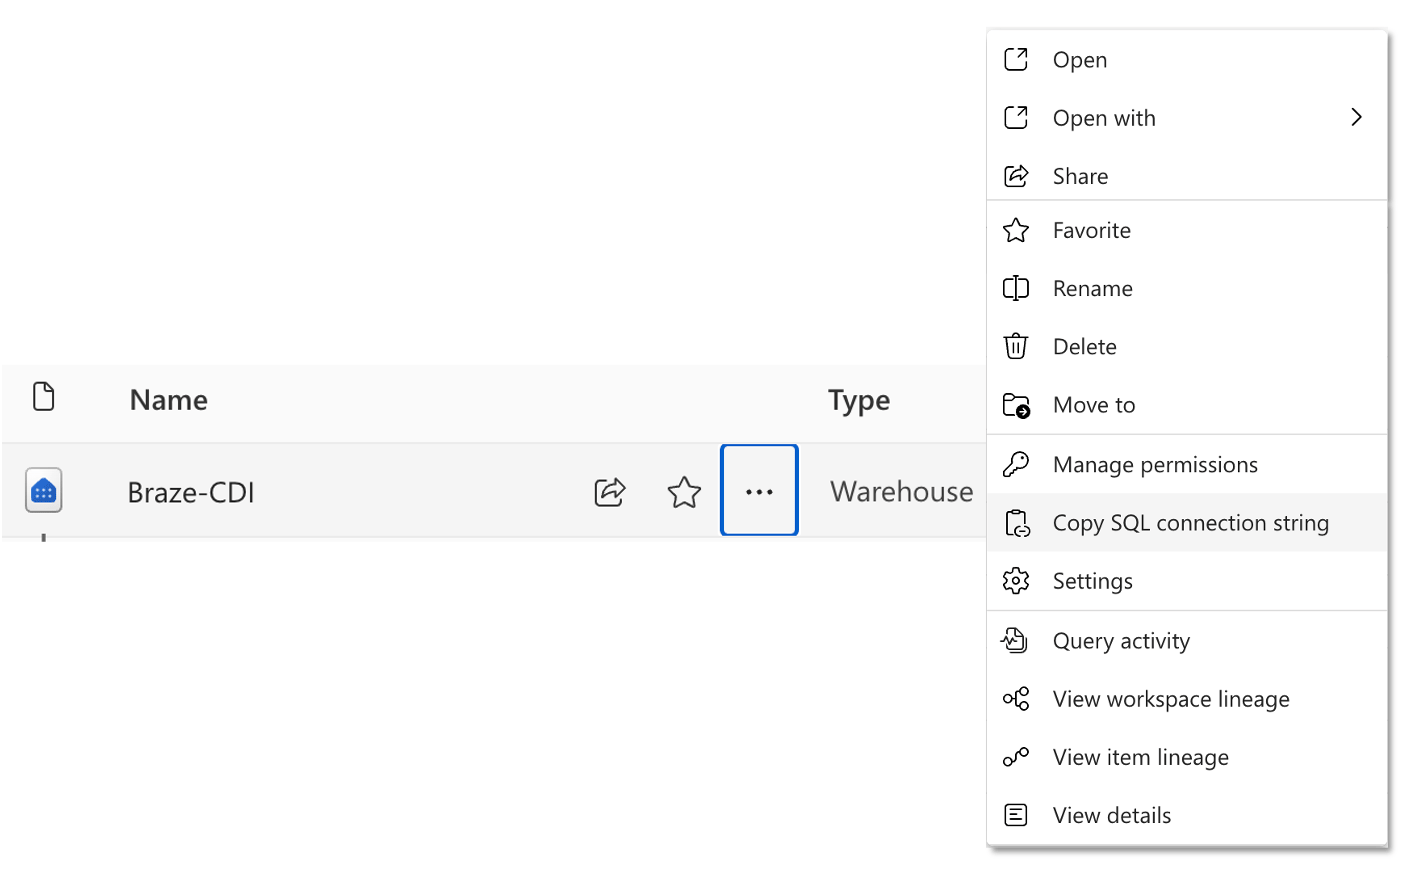Click the key icon next to Manage permissions
The image size is (1412, 874).
[x=1015, y=464]
